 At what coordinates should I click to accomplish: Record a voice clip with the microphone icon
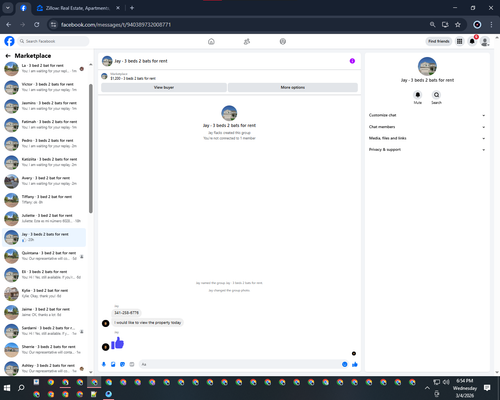104,364
